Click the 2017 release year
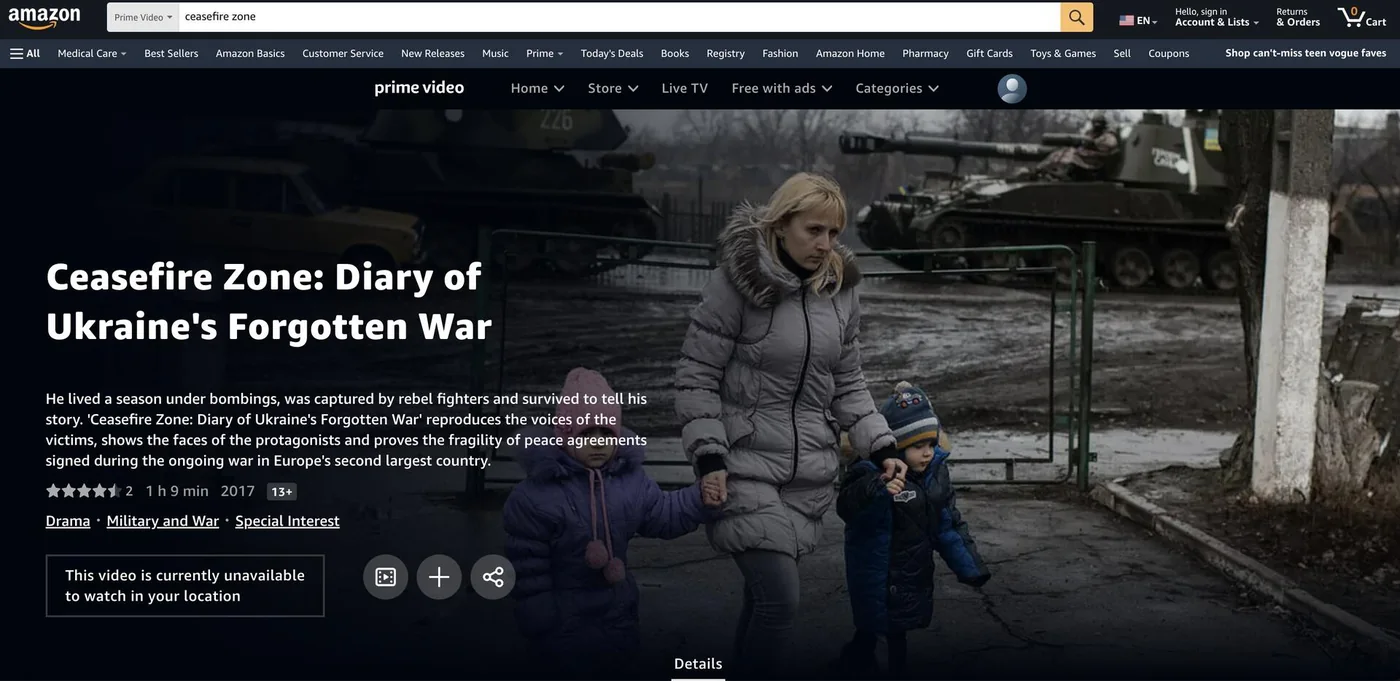Image resolution: width=1400 pixels, height=681 pixels. pos(238,491)
